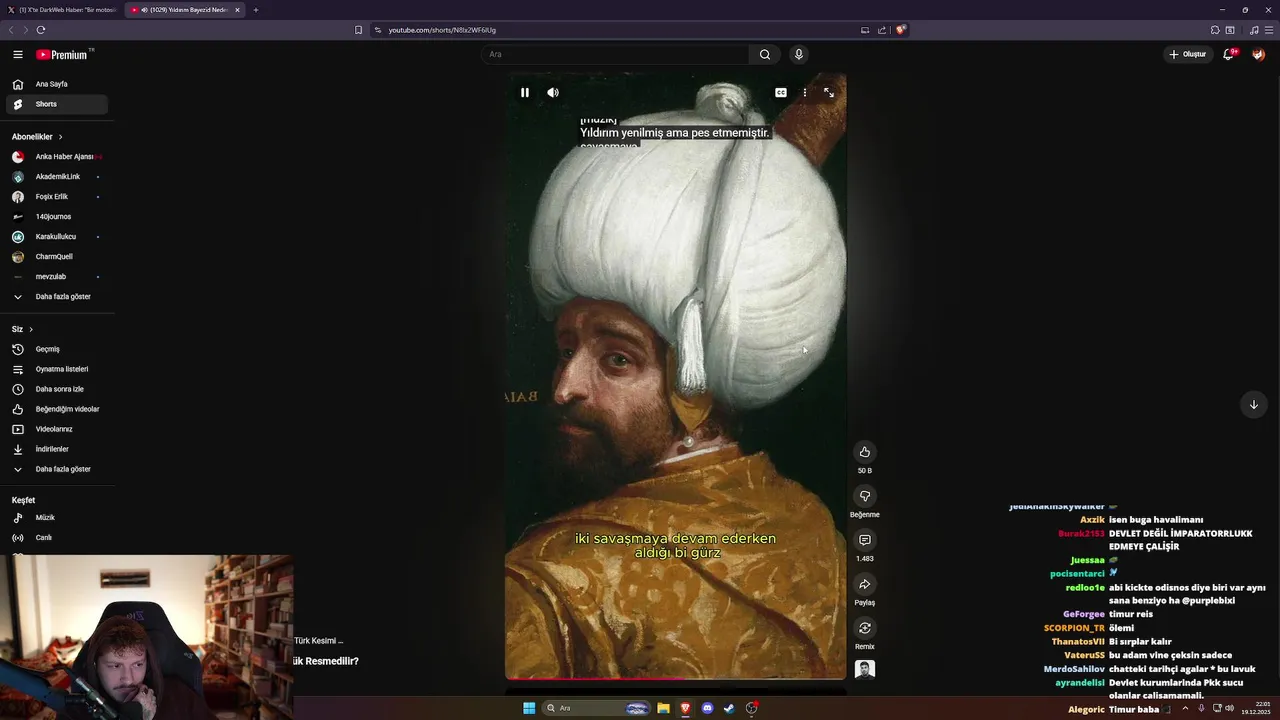The height and width of the screenshot is (720, 1280).
Task: Open Karakullukcu channel subscription
Action: click(x=57, y=237)
